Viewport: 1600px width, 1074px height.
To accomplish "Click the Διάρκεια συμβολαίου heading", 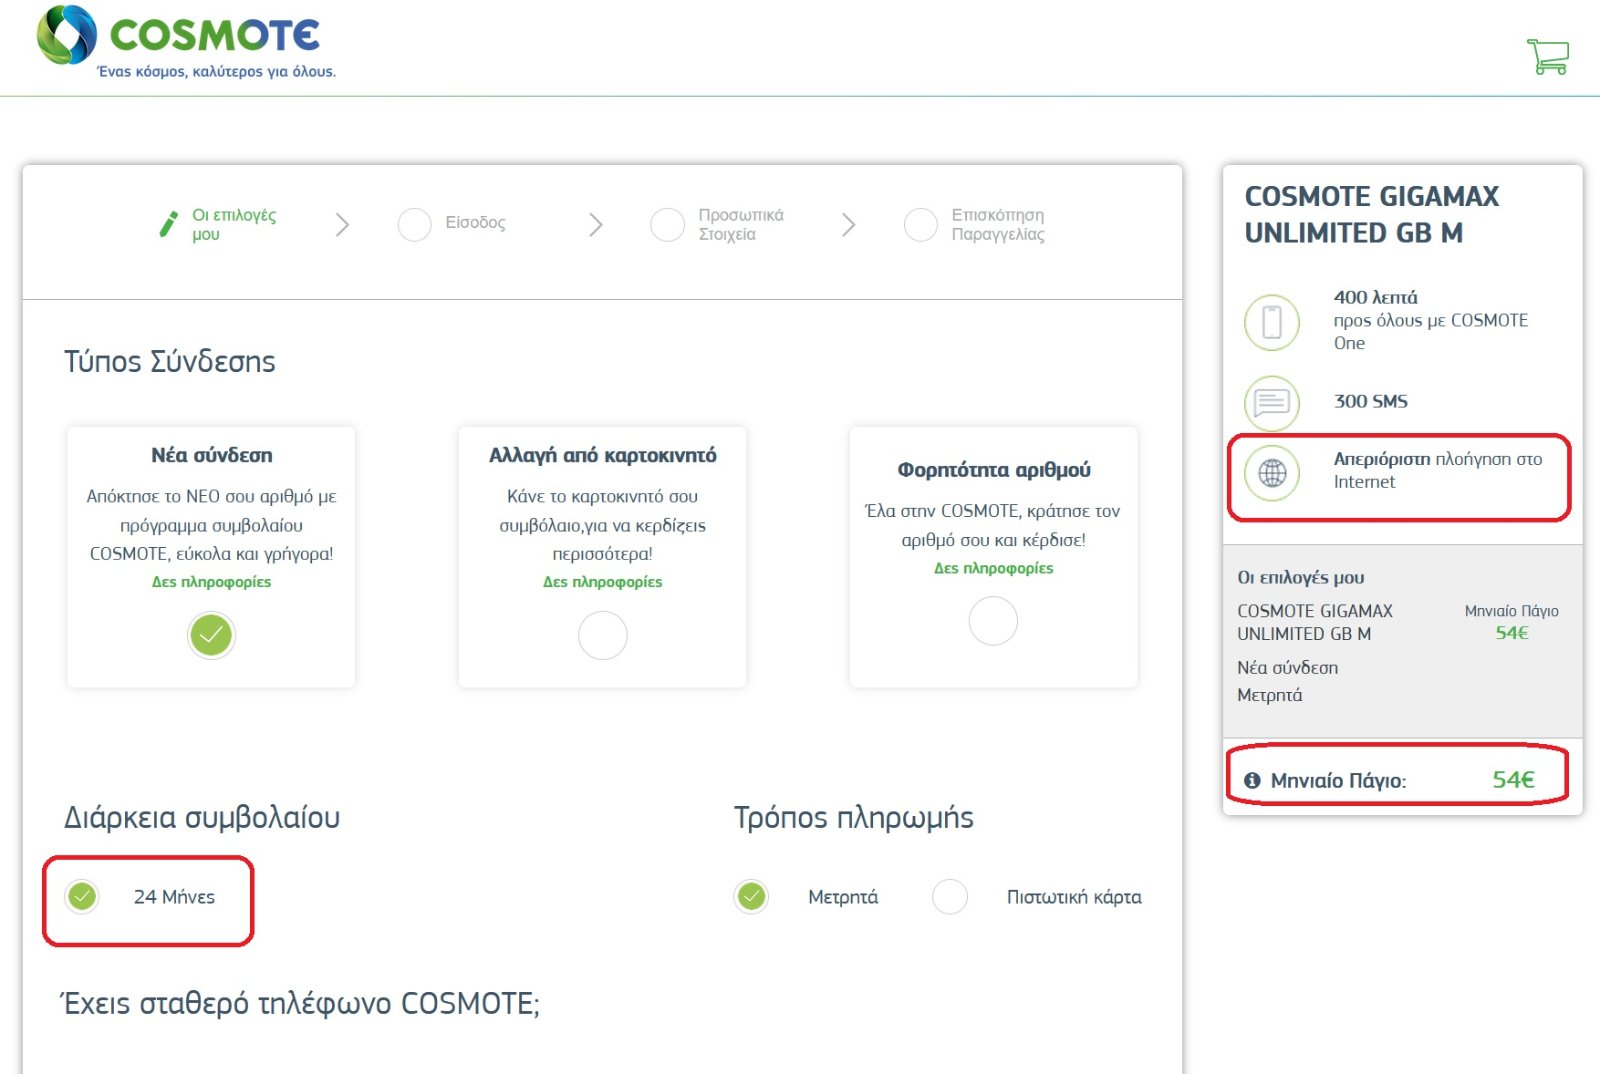I will pos(202,818).
